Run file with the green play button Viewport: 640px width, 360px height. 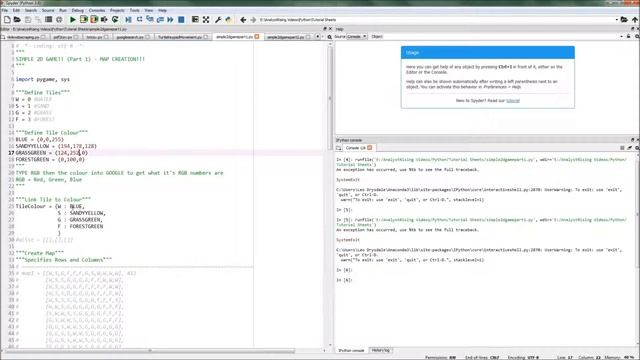(x=73, y=20)
